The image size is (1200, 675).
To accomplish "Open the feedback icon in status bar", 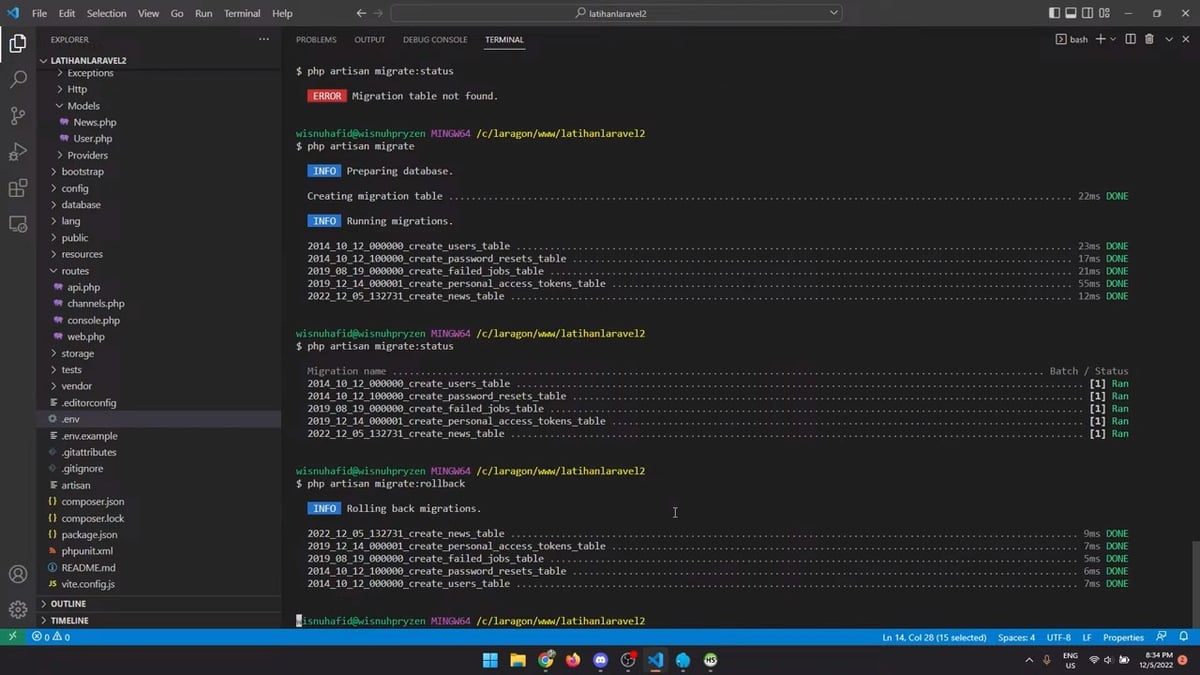I will click(1161, 637).
